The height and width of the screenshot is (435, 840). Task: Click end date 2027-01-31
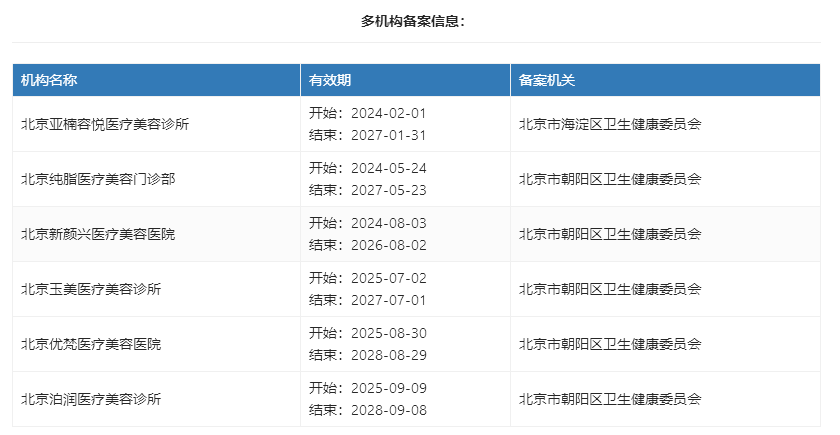tap(388, 136)
